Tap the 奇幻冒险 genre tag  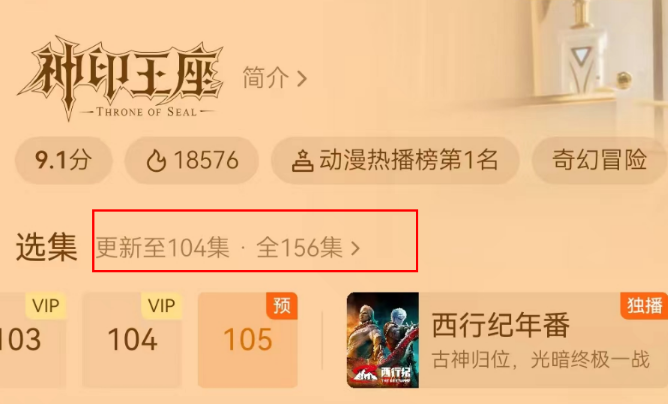[x=599, y=161]
